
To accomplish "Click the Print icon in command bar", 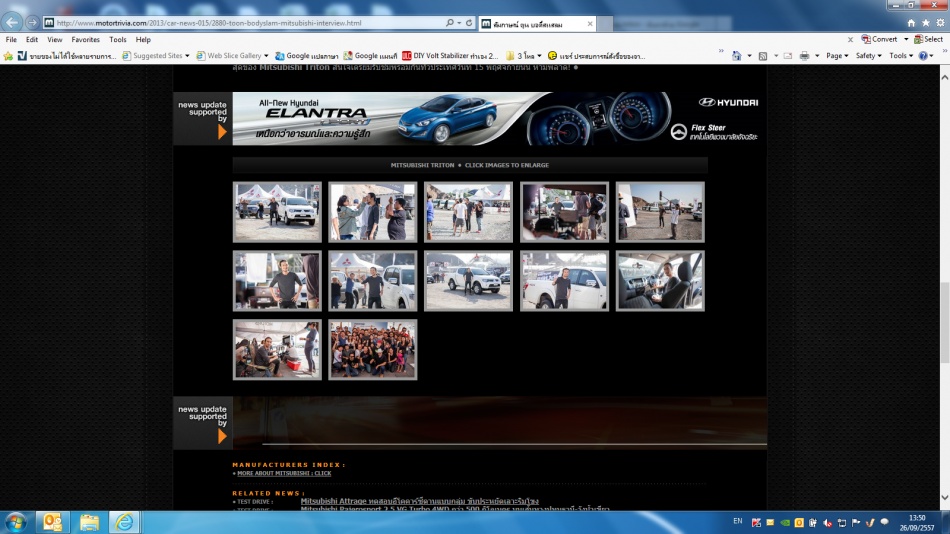I will 804,56.
